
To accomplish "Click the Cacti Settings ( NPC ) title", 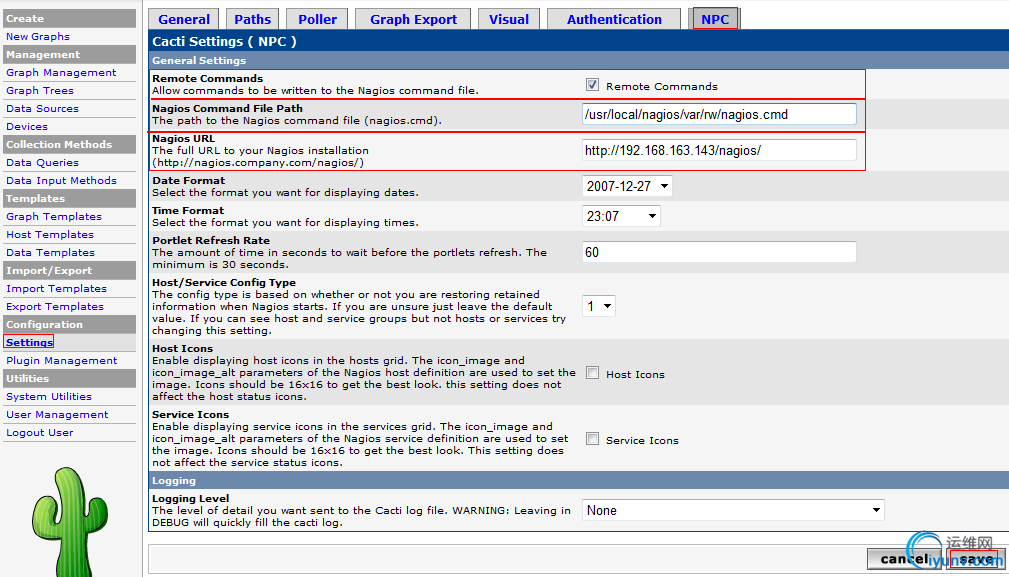I will coord(224,41).
